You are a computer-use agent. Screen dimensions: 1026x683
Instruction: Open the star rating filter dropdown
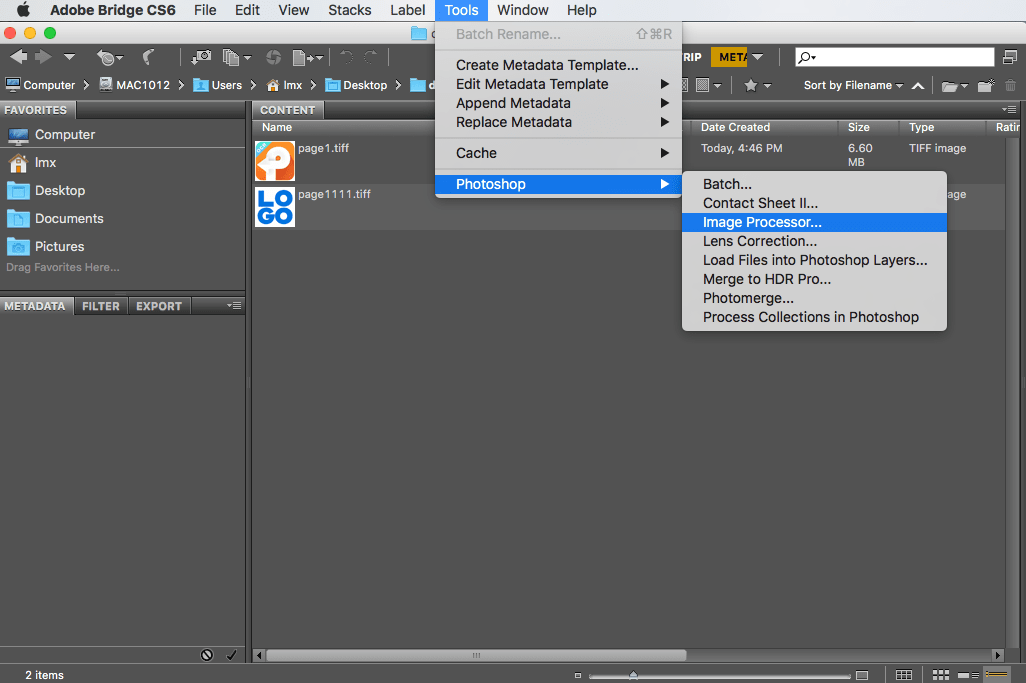(x=758, y=85)
